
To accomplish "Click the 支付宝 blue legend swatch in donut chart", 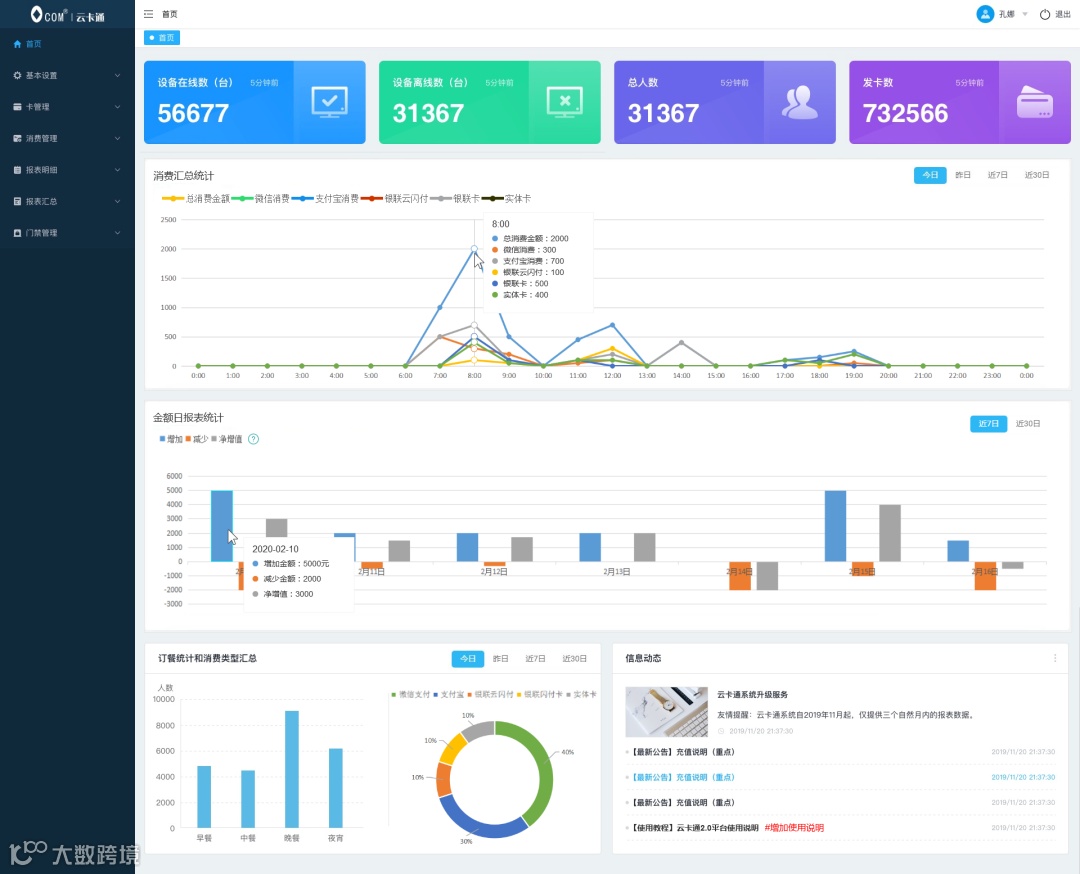I will (436, 694).
